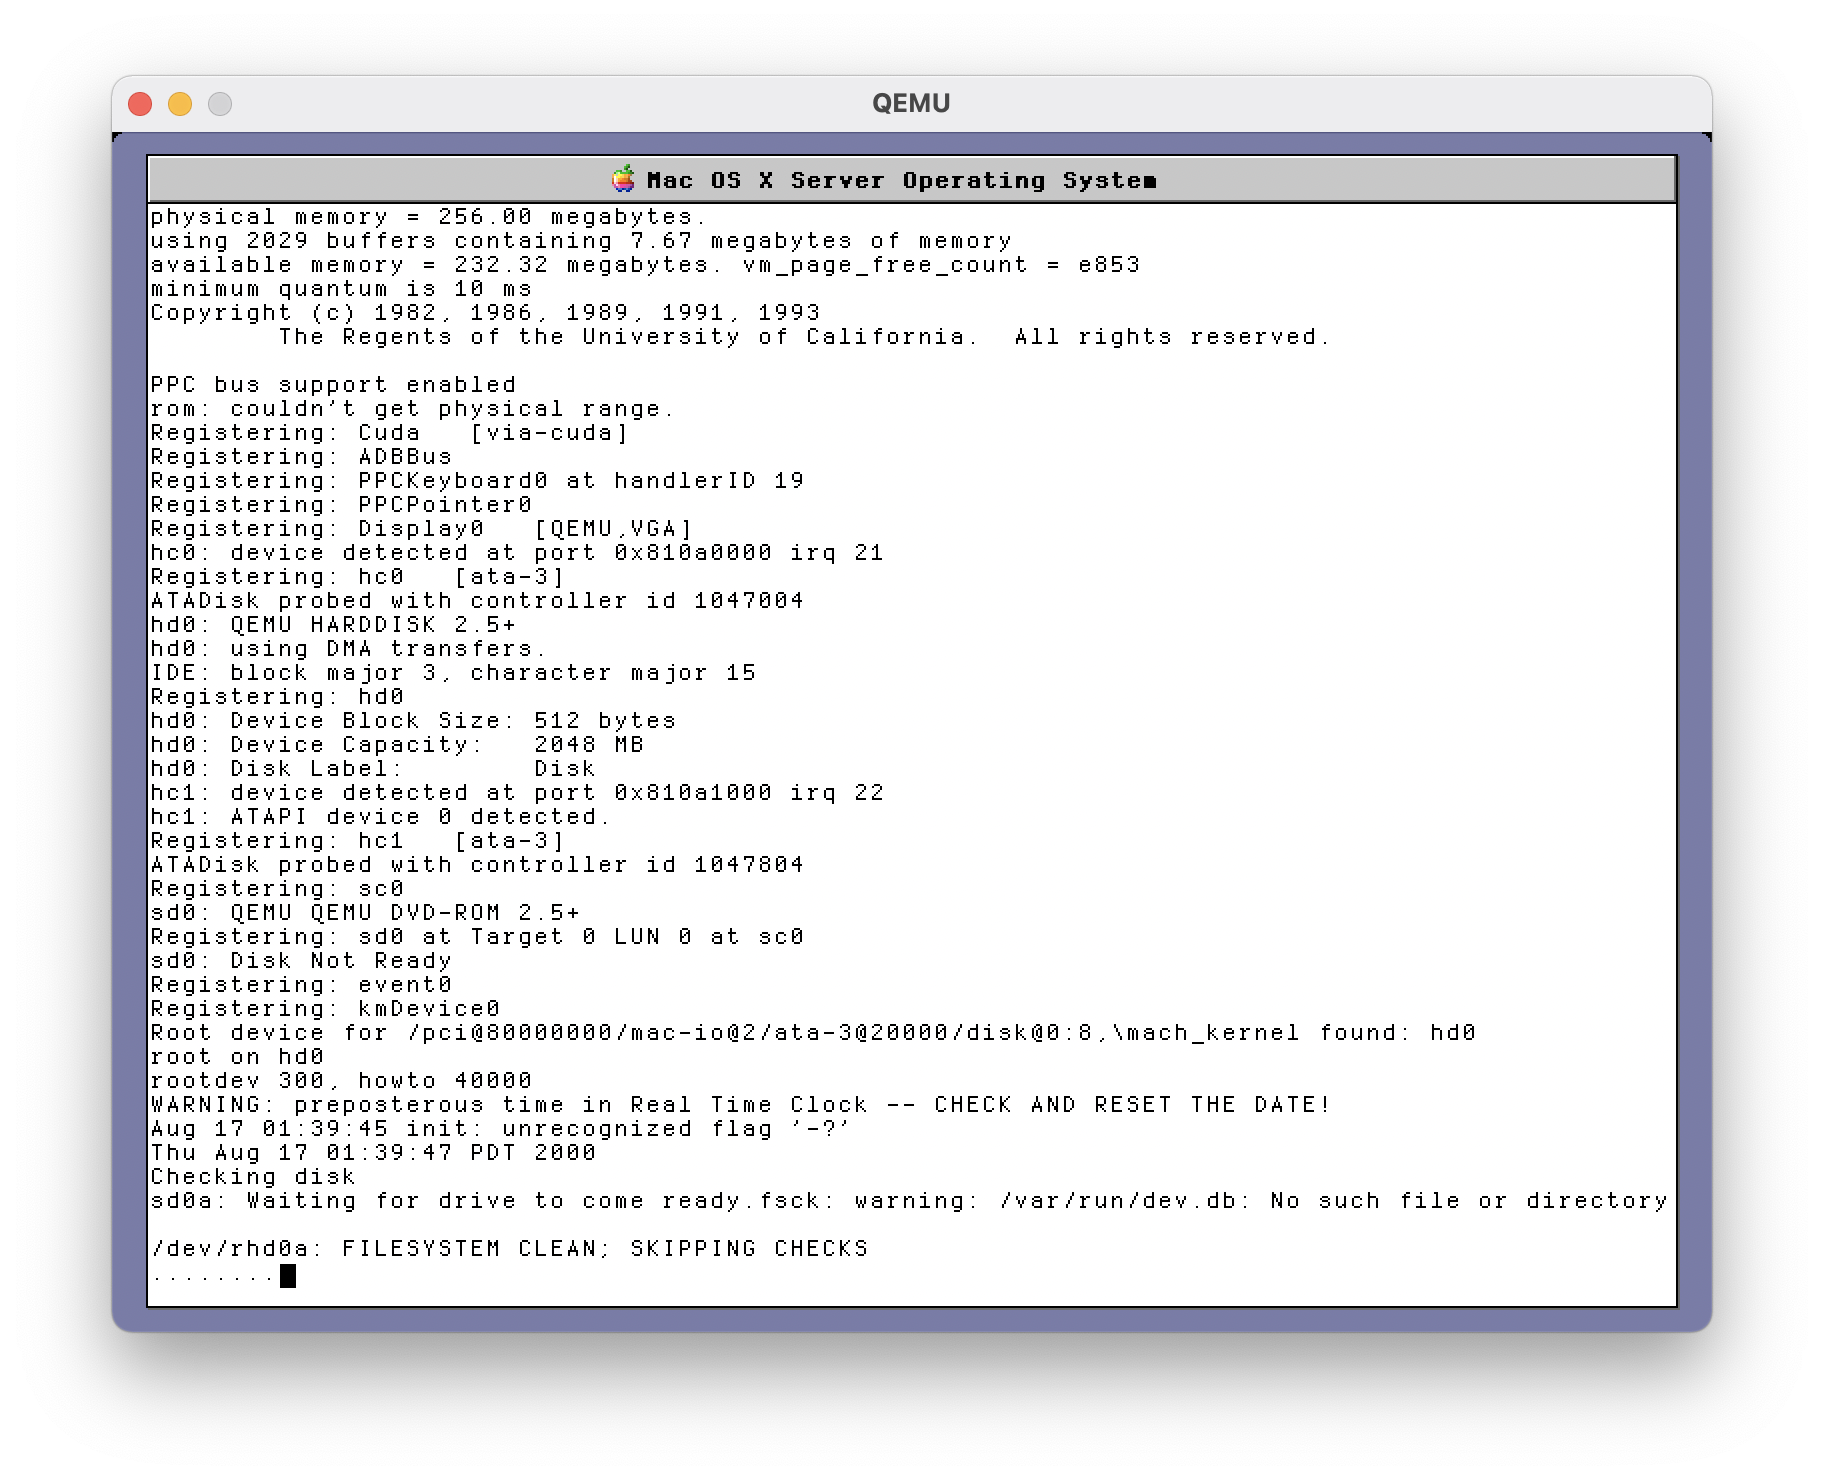Click 'hd0: Device Block Size: 512 bytes' line
Viewport: 1824px width, 1480px height.
[413, 721]
